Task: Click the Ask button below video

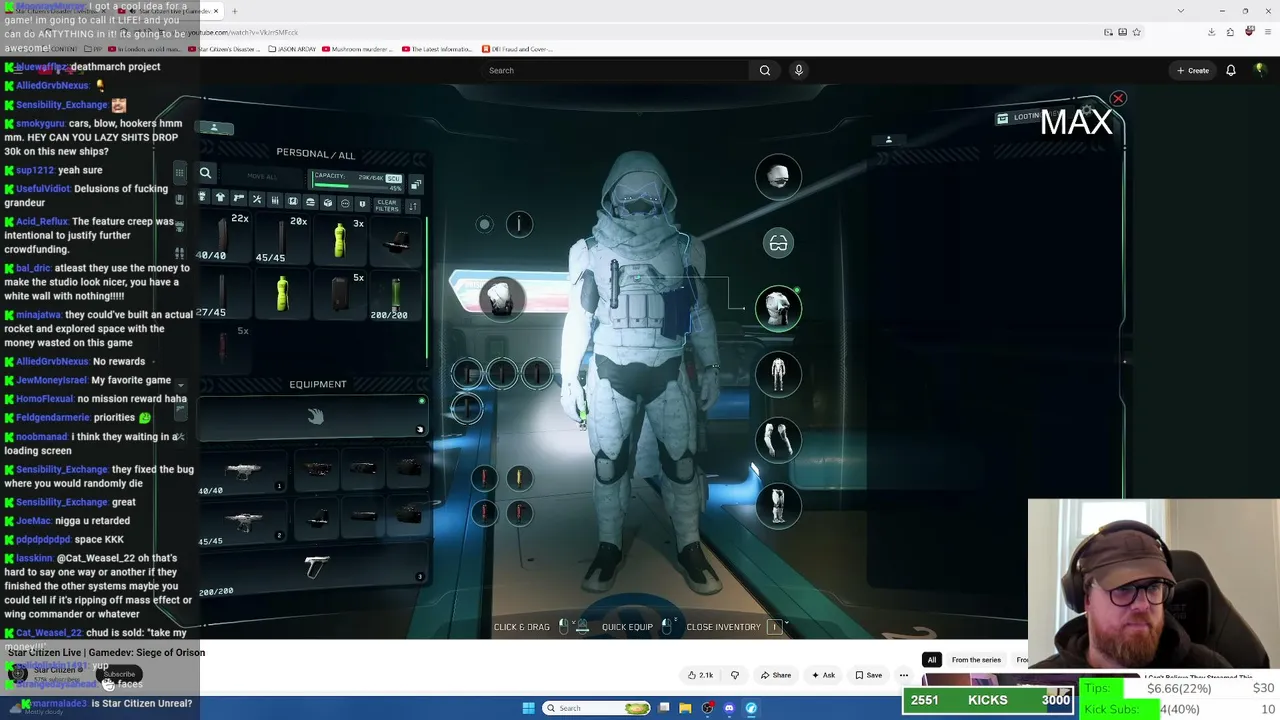Action: tap(823, 675)
